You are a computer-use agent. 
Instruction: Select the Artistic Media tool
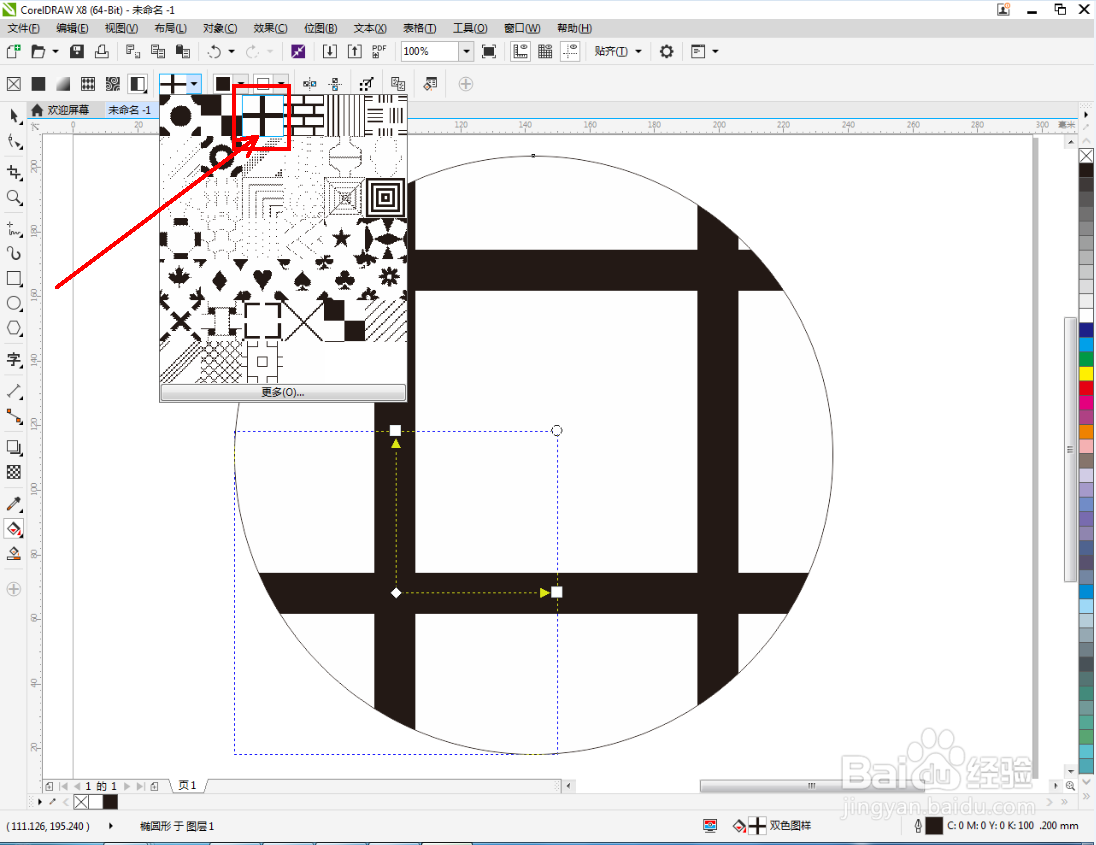pyautogui.click(x=14, y=253)
